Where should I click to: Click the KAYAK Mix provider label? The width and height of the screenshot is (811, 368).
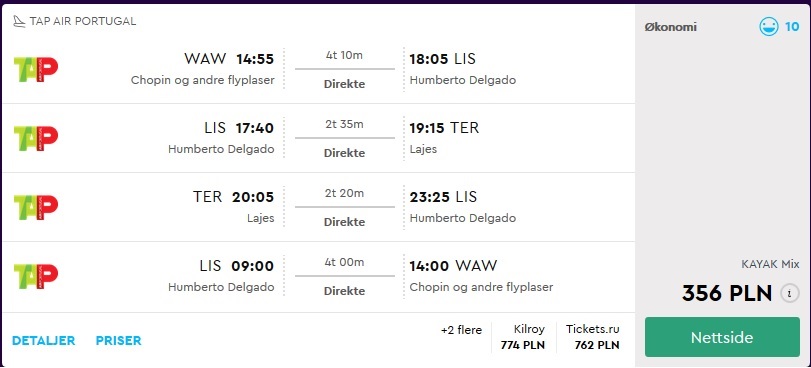770,264
